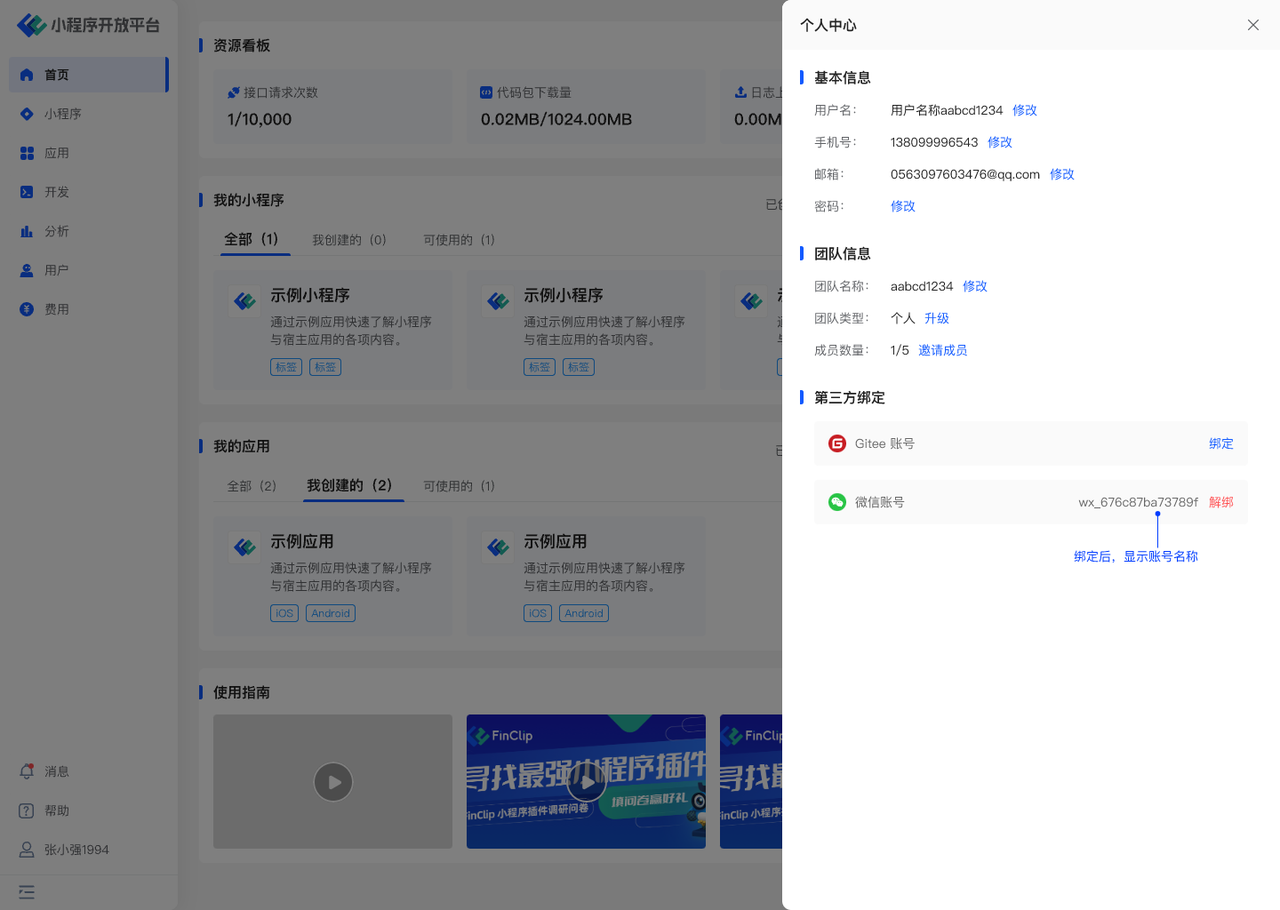Screen dimensions: 1280x910
Task: Open the 消息 notification bell
Action: coord(27,771)
